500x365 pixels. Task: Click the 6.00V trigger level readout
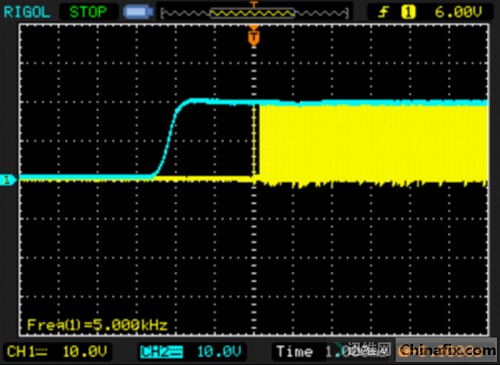click(x=458, y=12)
